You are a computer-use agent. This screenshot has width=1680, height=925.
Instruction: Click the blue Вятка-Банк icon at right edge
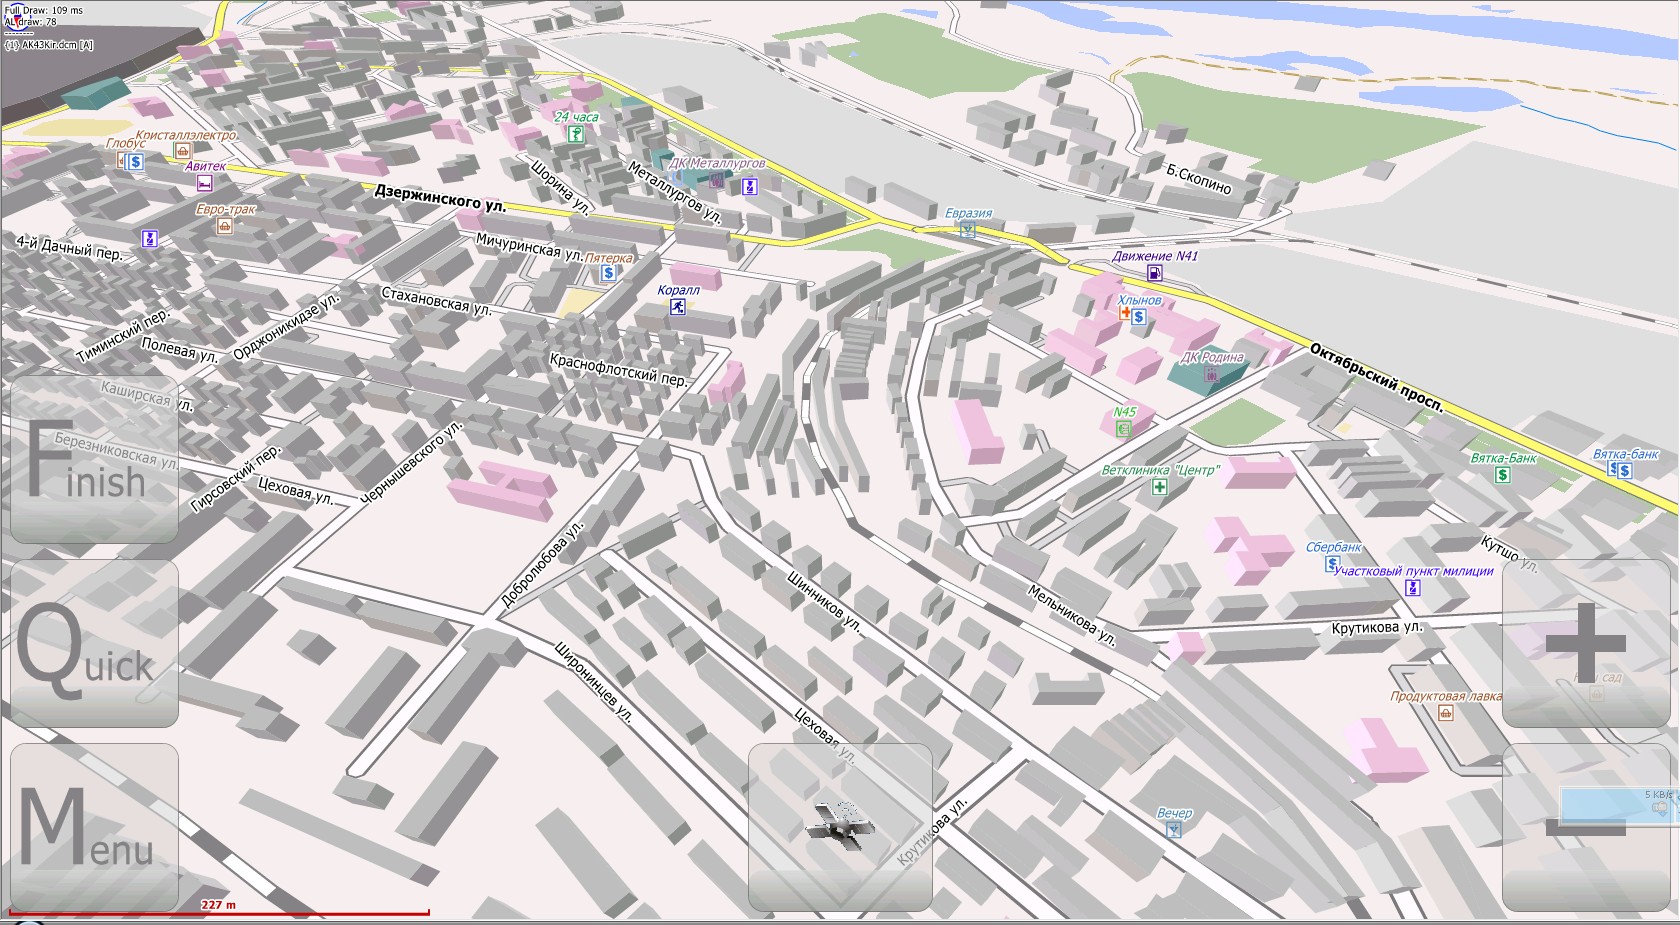click(1625, 470)
